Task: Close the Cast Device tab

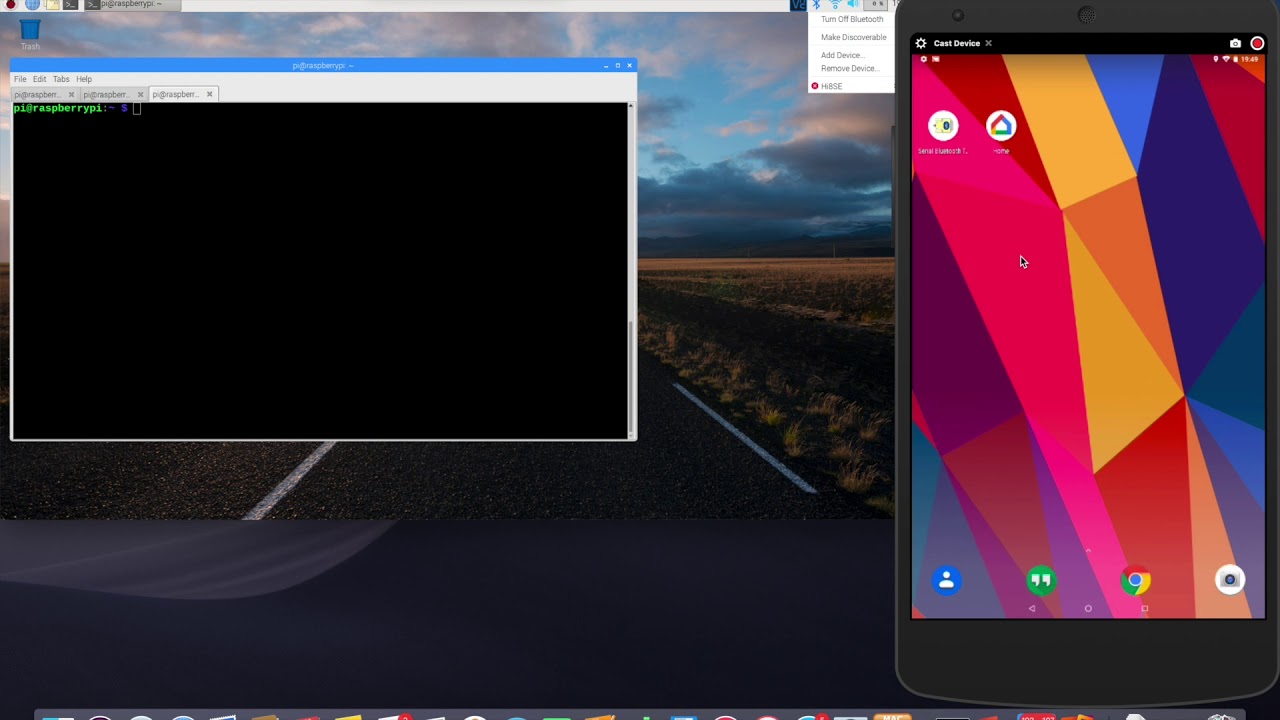Action: click(x=988, y=43)
